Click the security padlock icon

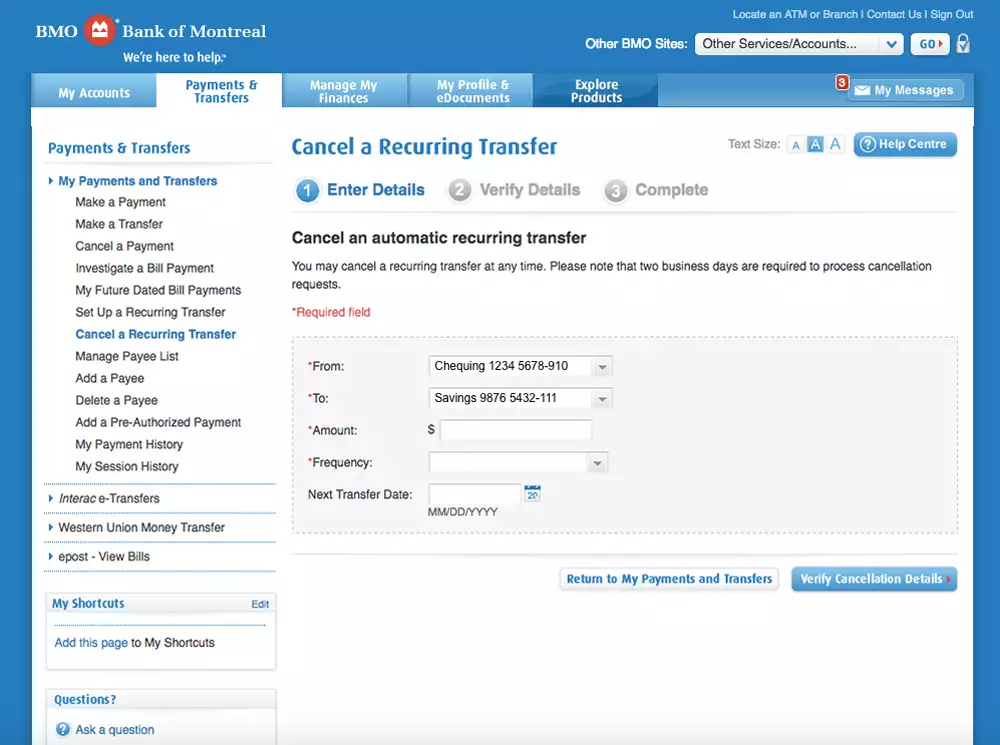coord(963,44)
